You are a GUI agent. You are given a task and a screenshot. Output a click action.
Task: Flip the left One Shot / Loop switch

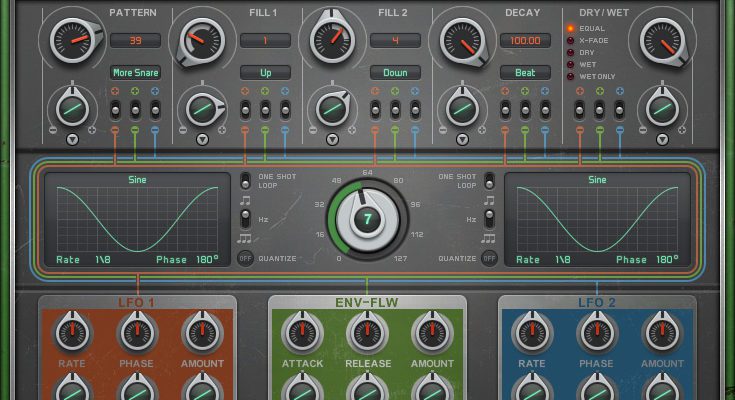245,182
